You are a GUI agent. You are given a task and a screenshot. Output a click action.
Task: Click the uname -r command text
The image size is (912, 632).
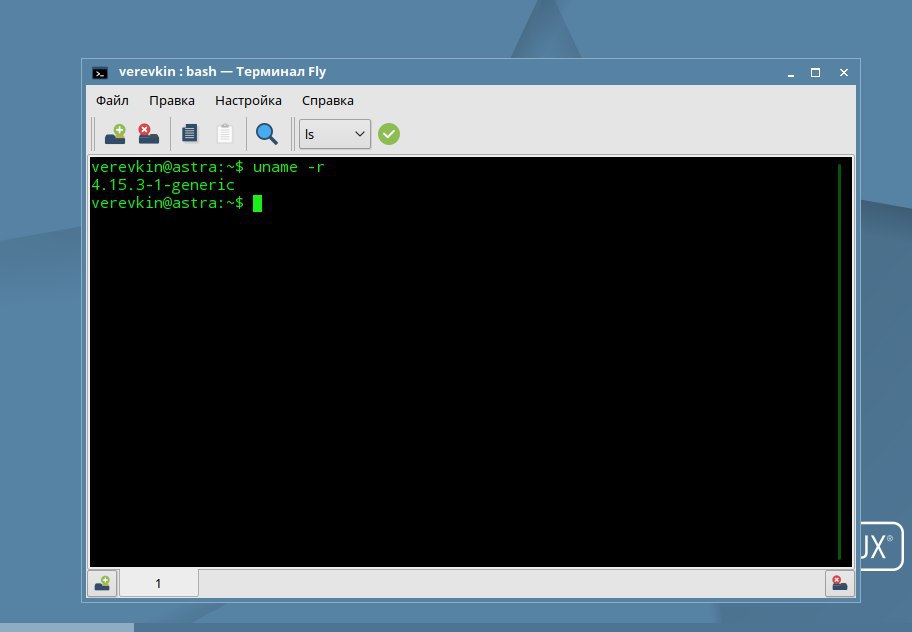[x=288, y=167]
